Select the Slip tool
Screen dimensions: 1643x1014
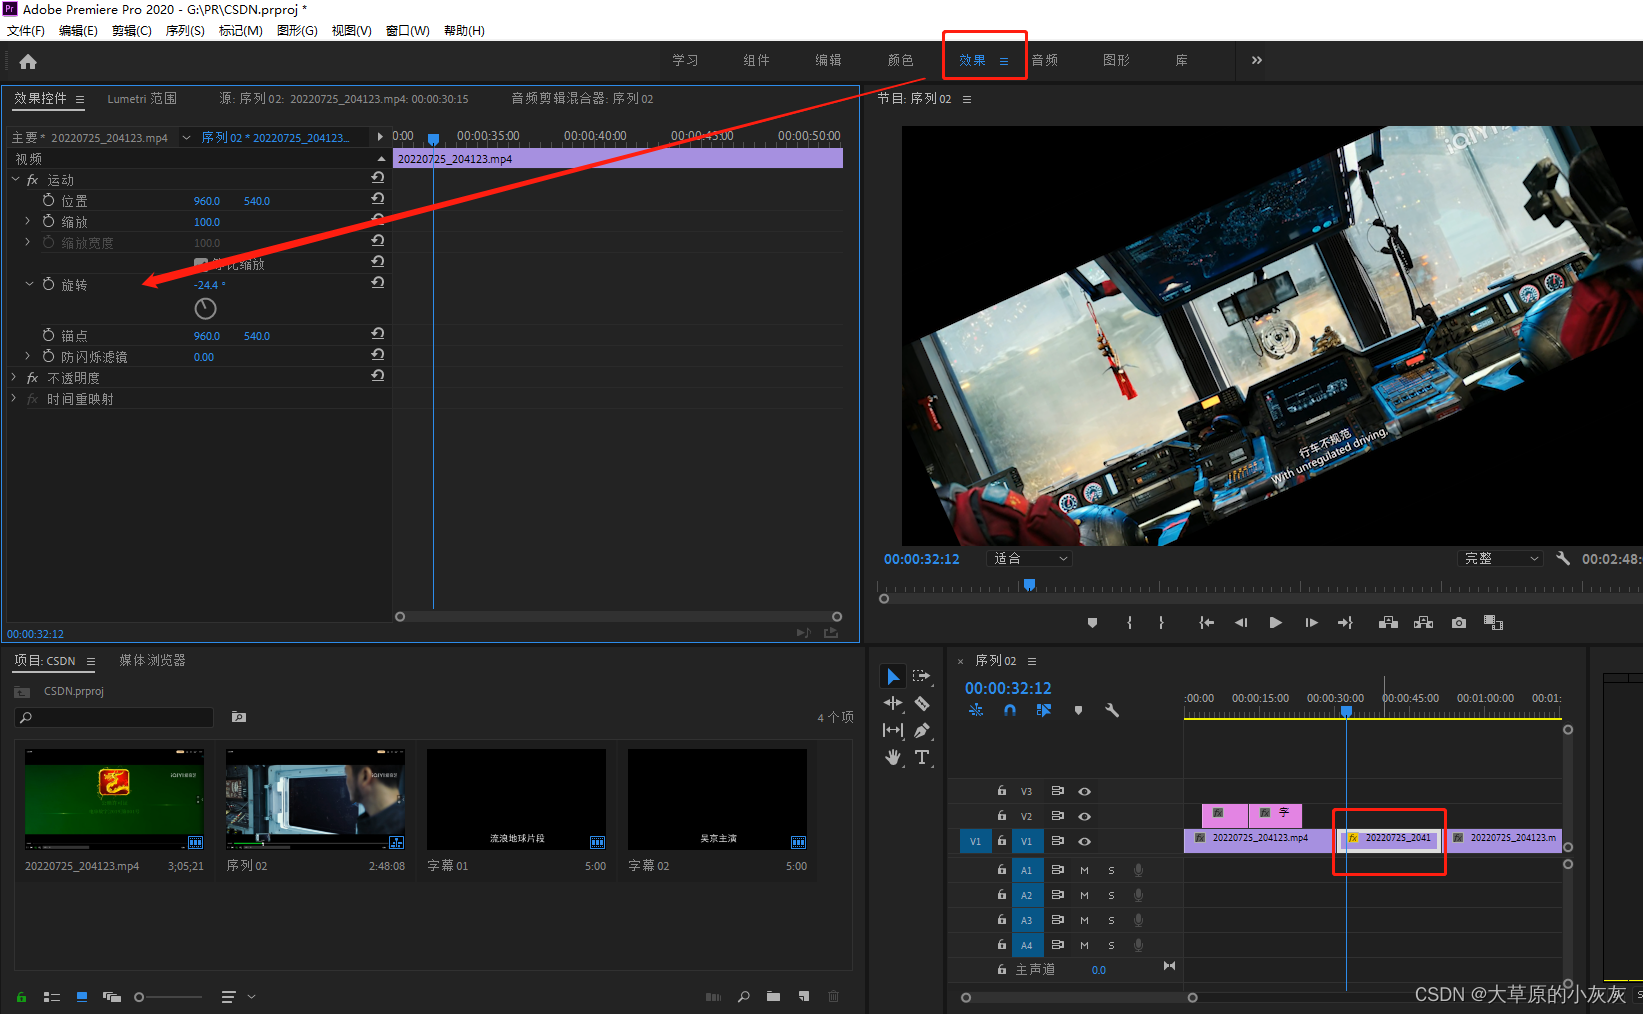click(x=892, y=731)
